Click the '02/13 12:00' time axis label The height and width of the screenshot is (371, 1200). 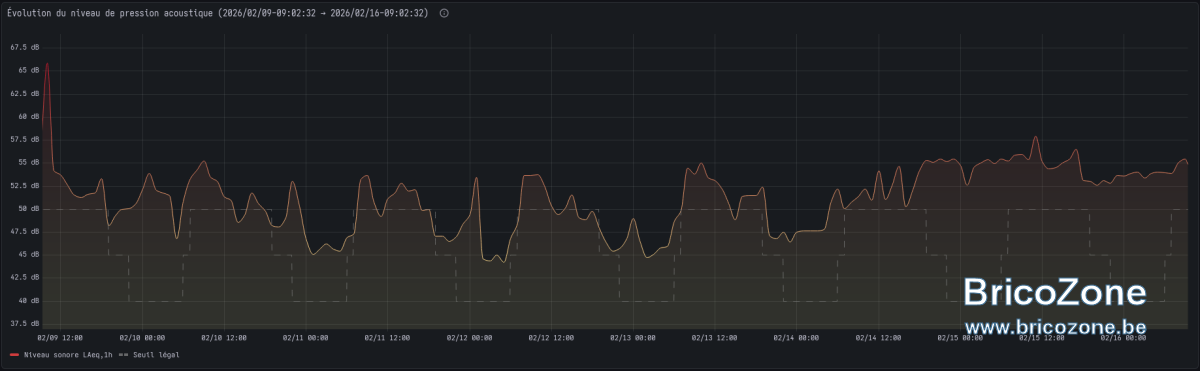click(x=716, y=338)
